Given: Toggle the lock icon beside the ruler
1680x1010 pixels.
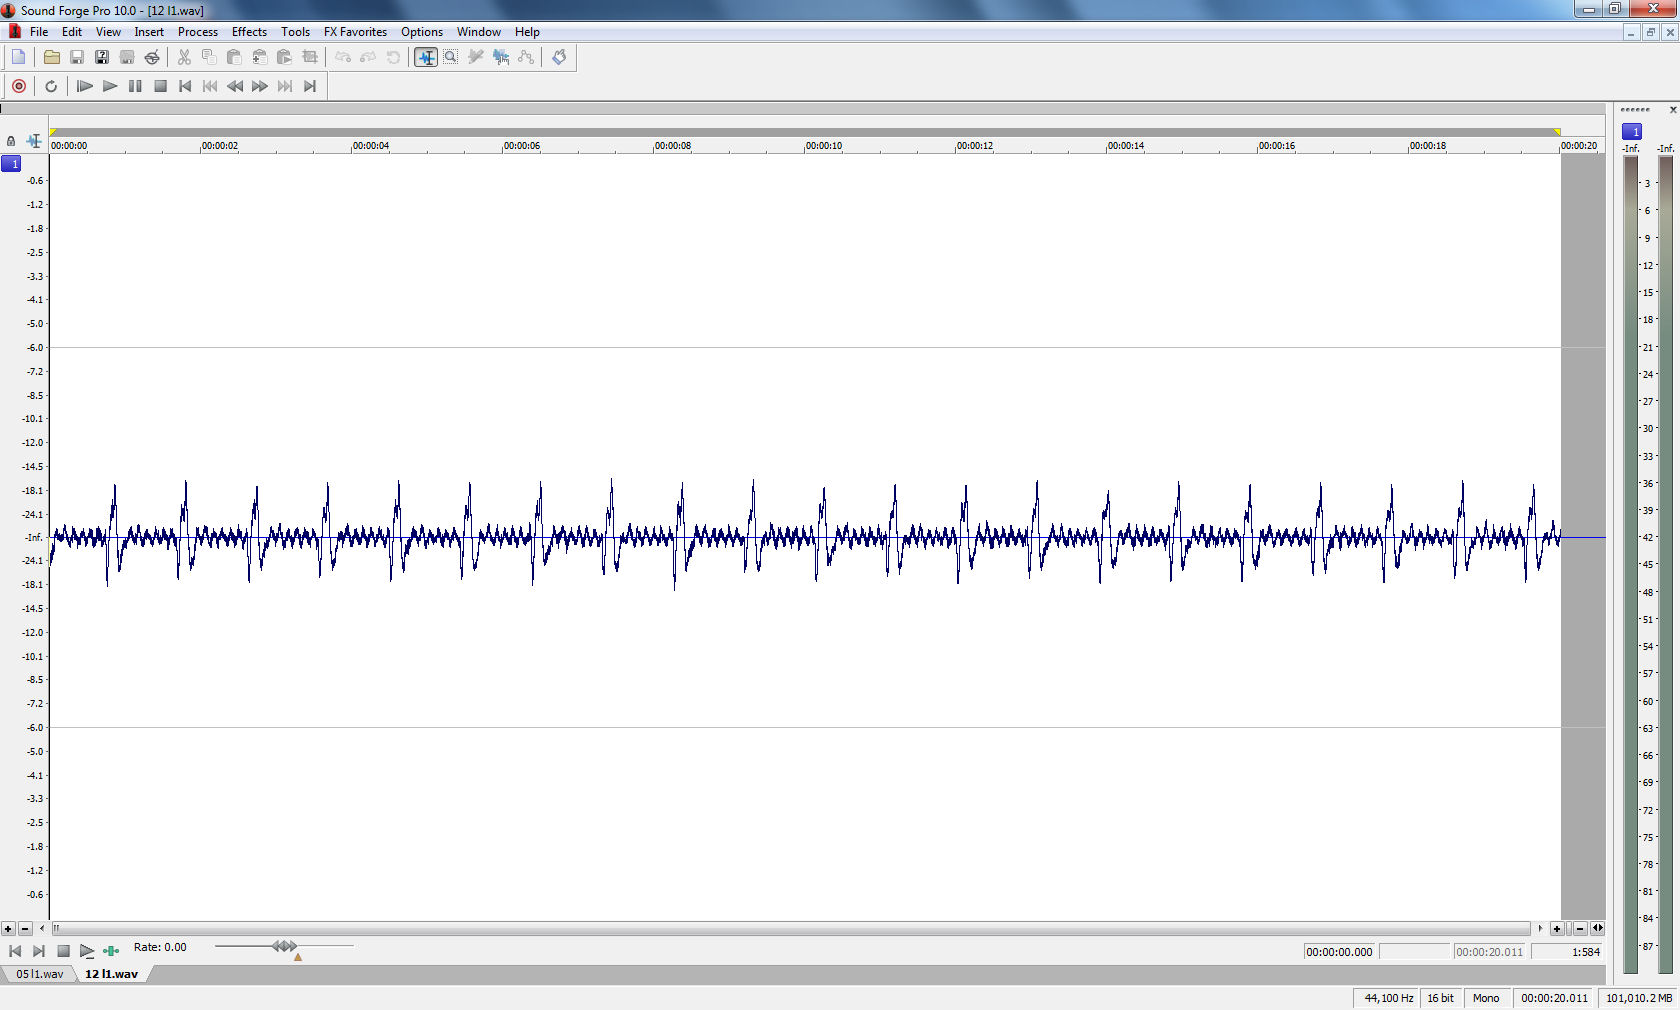Looking at the screenshot, I should (11, 141).
